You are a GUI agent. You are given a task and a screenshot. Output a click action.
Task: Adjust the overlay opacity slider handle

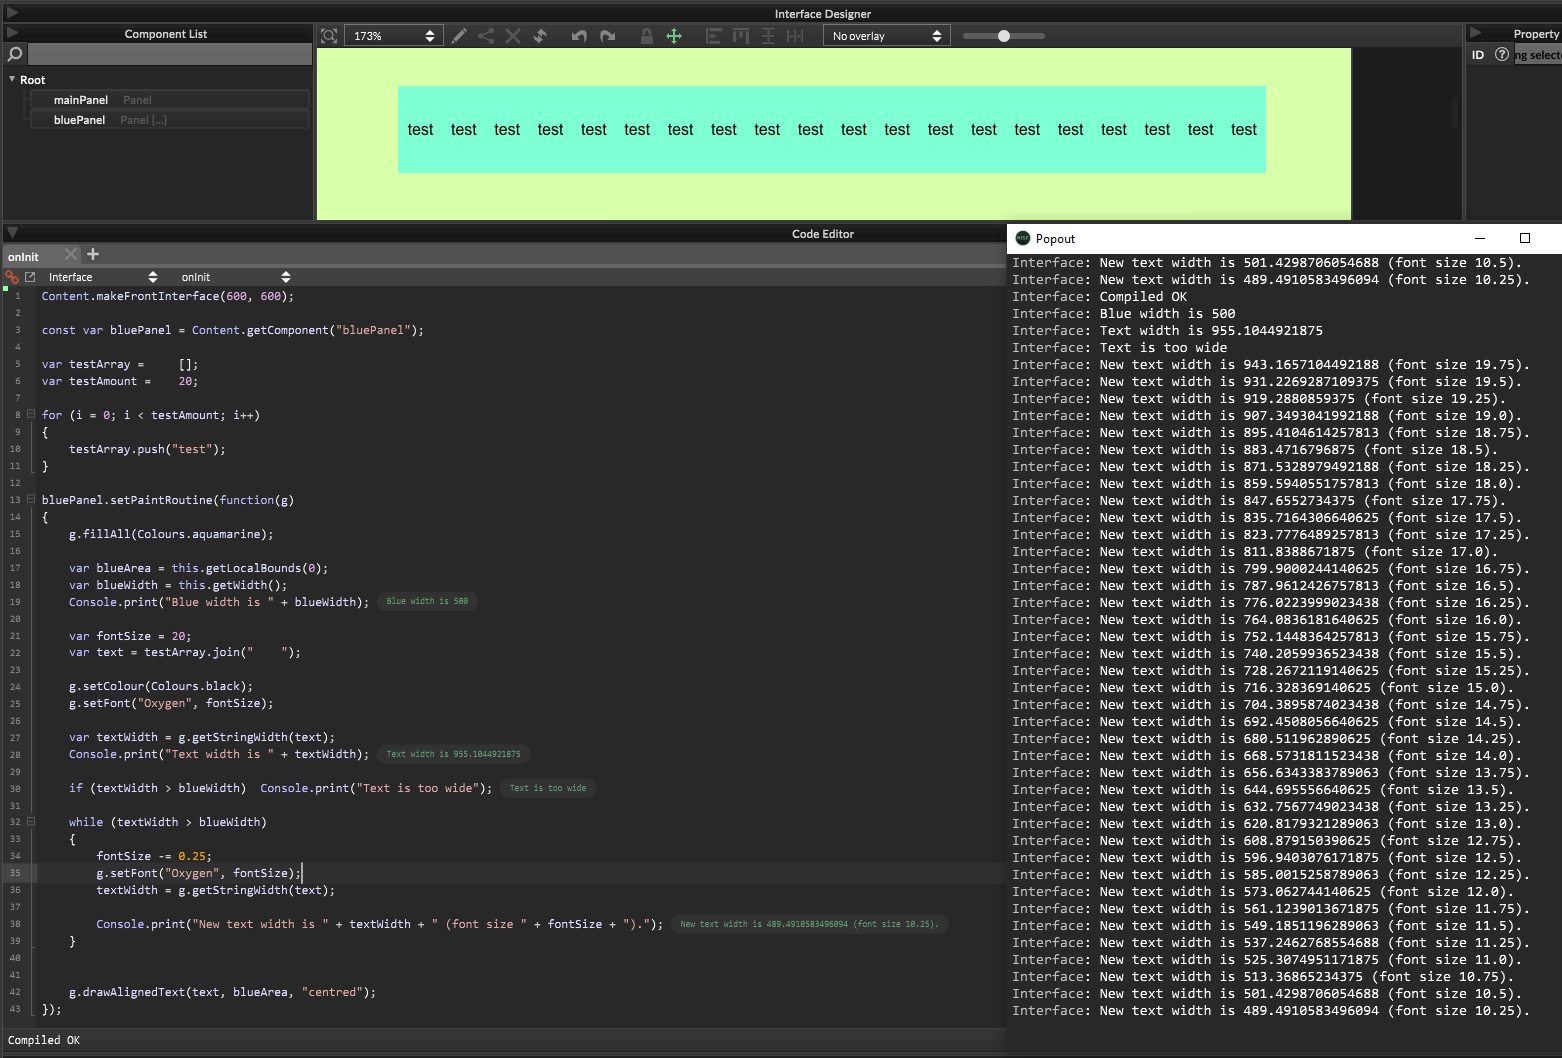pyautogui.click(x=1004, y=36)
